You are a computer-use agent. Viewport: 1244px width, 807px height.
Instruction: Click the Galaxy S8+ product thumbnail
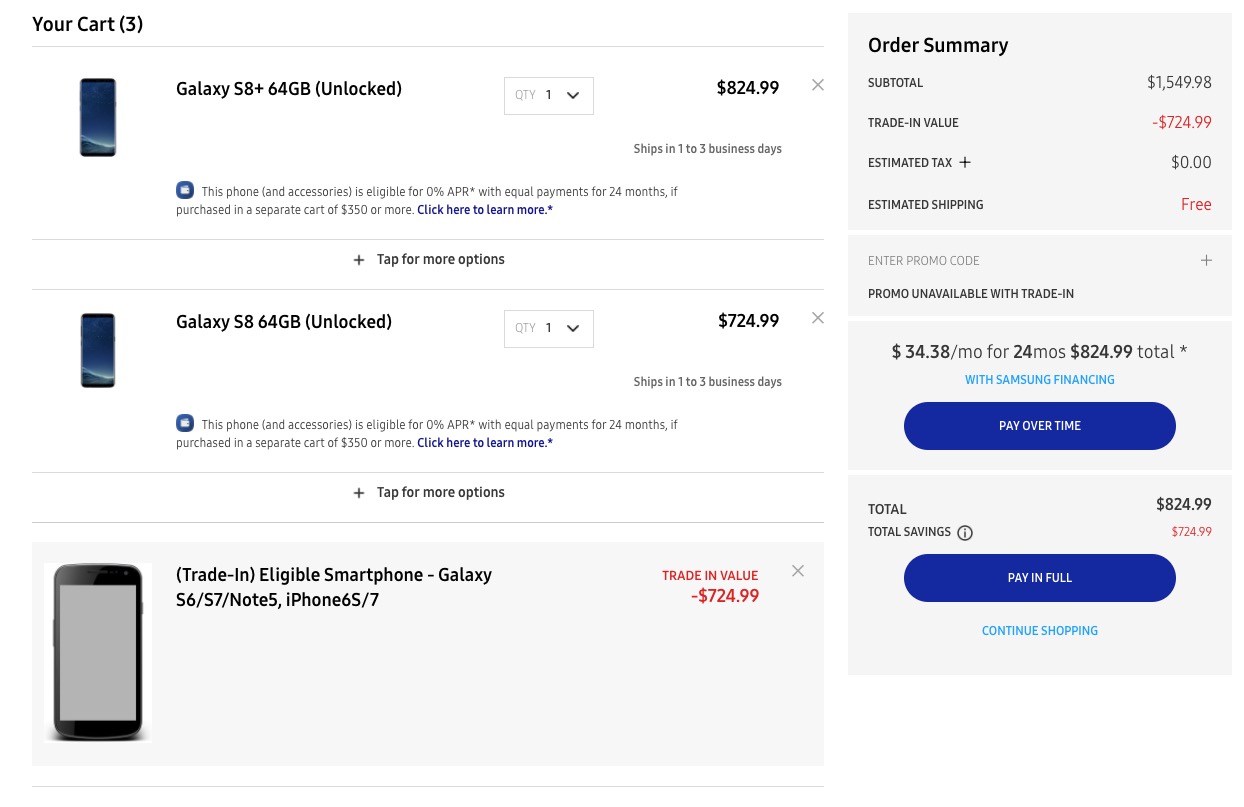tap(98, 117)
